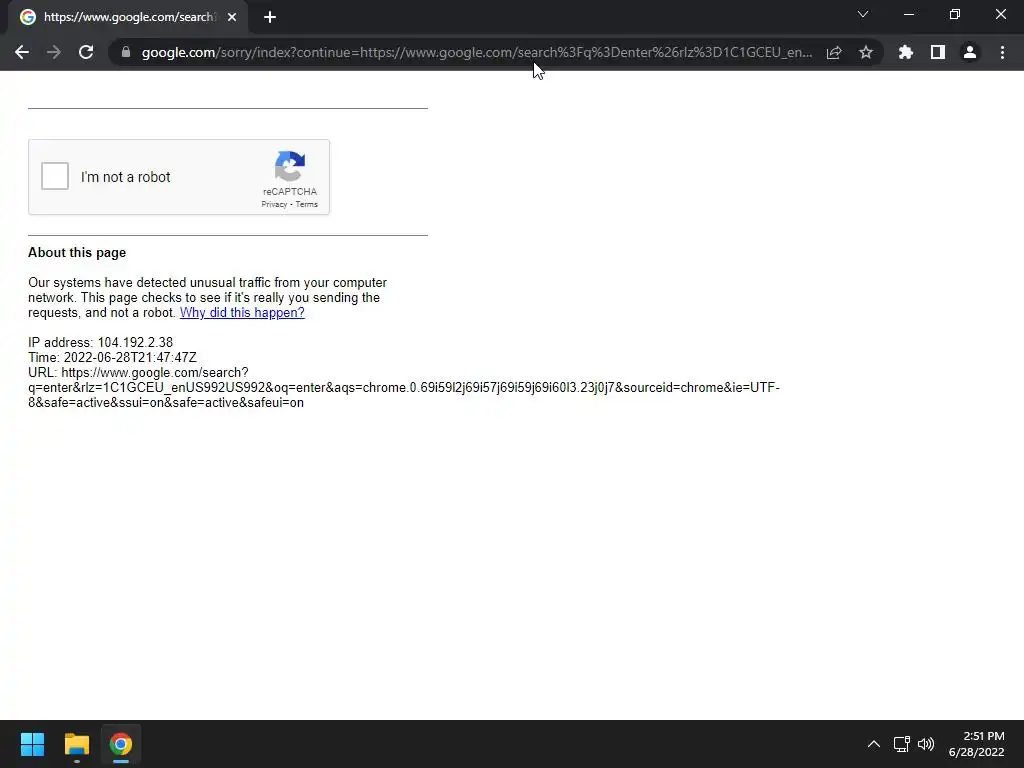Reload the current page
This screenshot has height=768, width=1024.
[86, 52]
